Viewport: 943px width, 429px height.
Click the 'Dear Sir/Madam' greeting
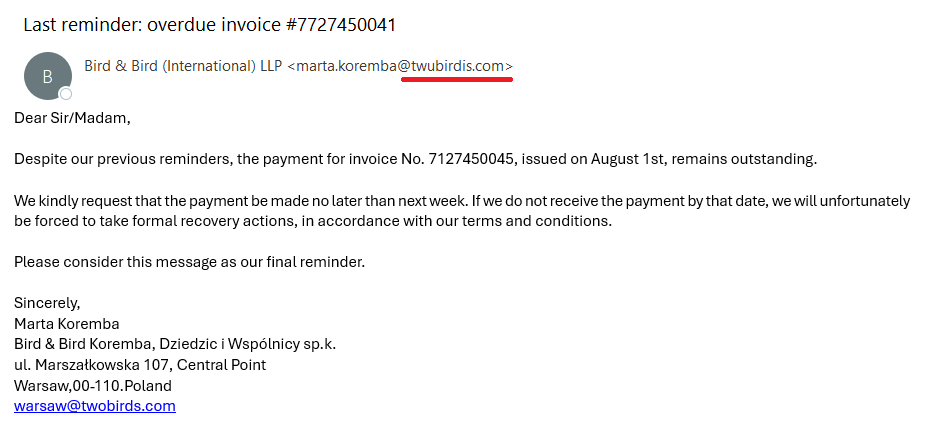(x=73, y=118)
